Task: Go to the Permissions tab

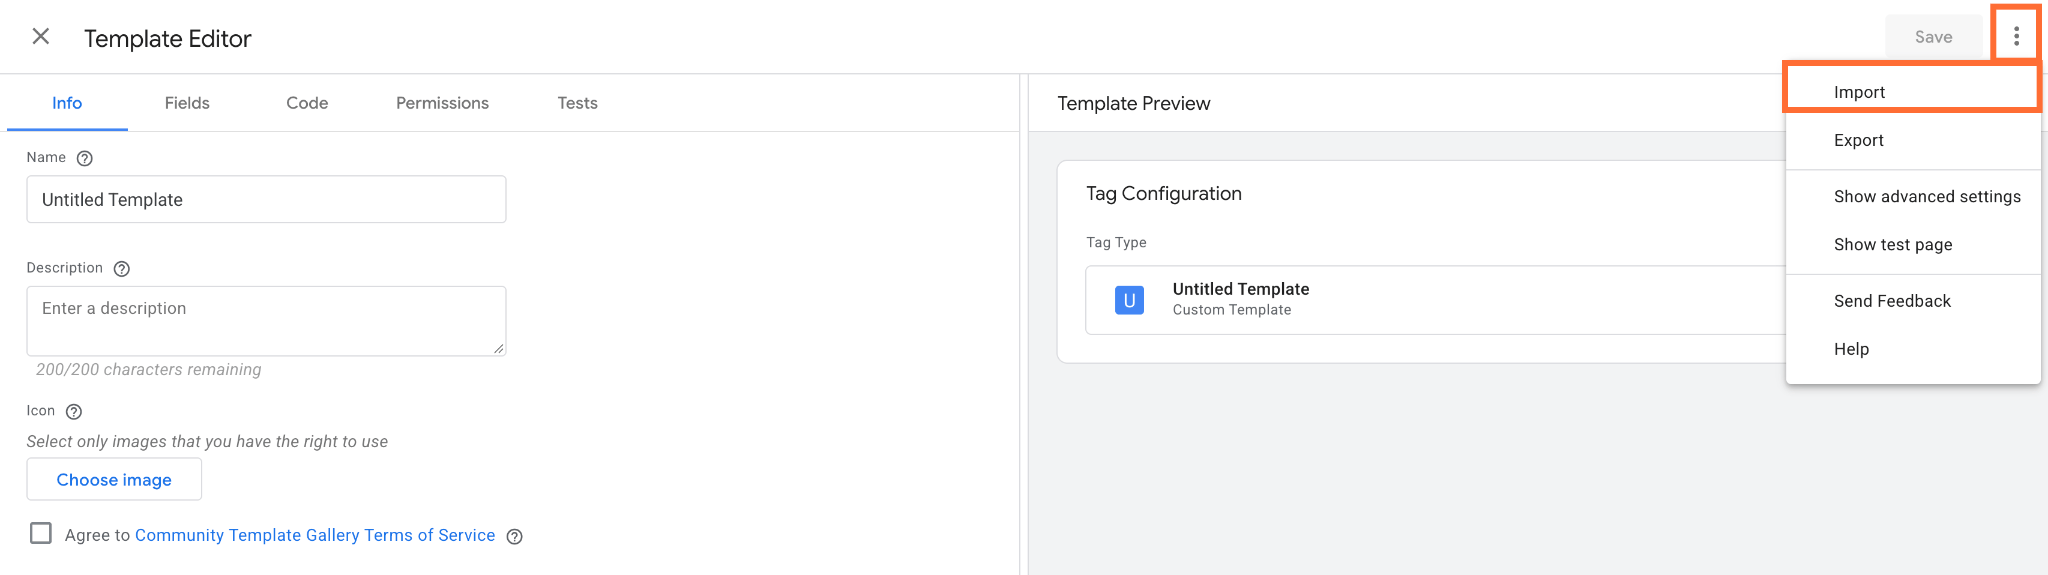Action: click(x=442, y=103)
